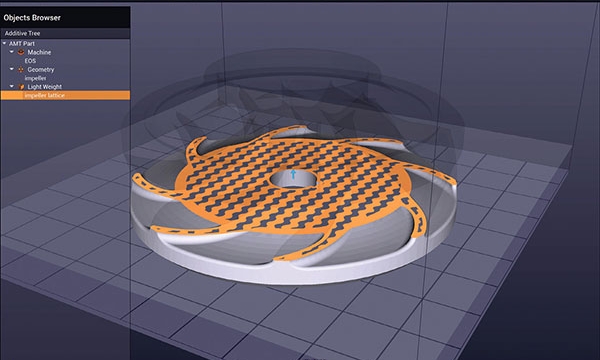Click the Machine node icon
This screenshot has width=600, height=360.
coord(21,52)
